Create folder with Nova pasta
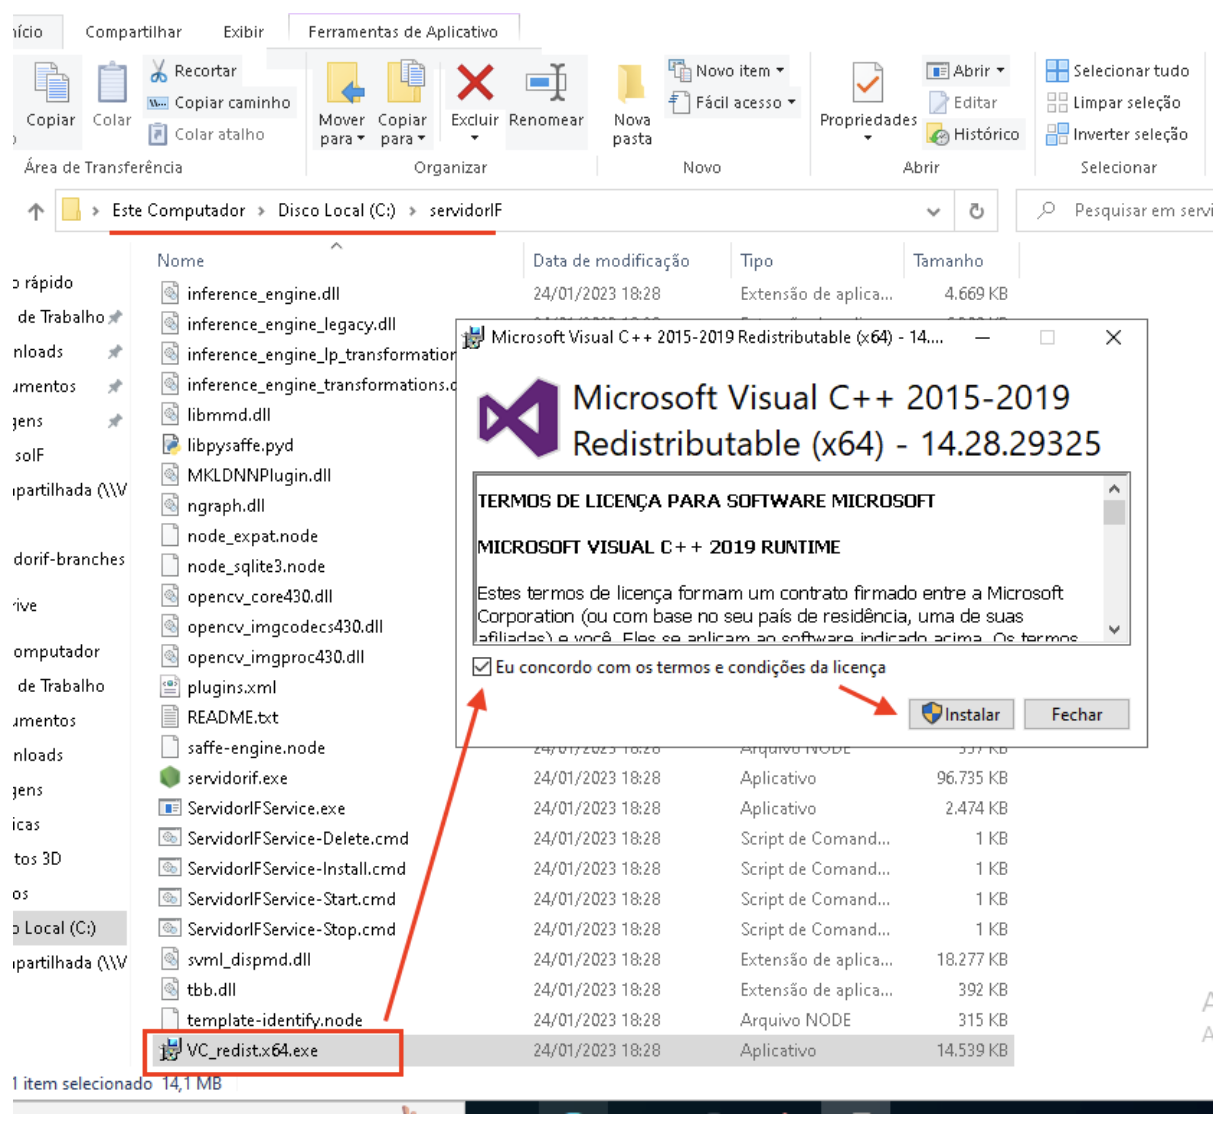The height and width of the screenshot is (1128, 1228). pos(632,103)
